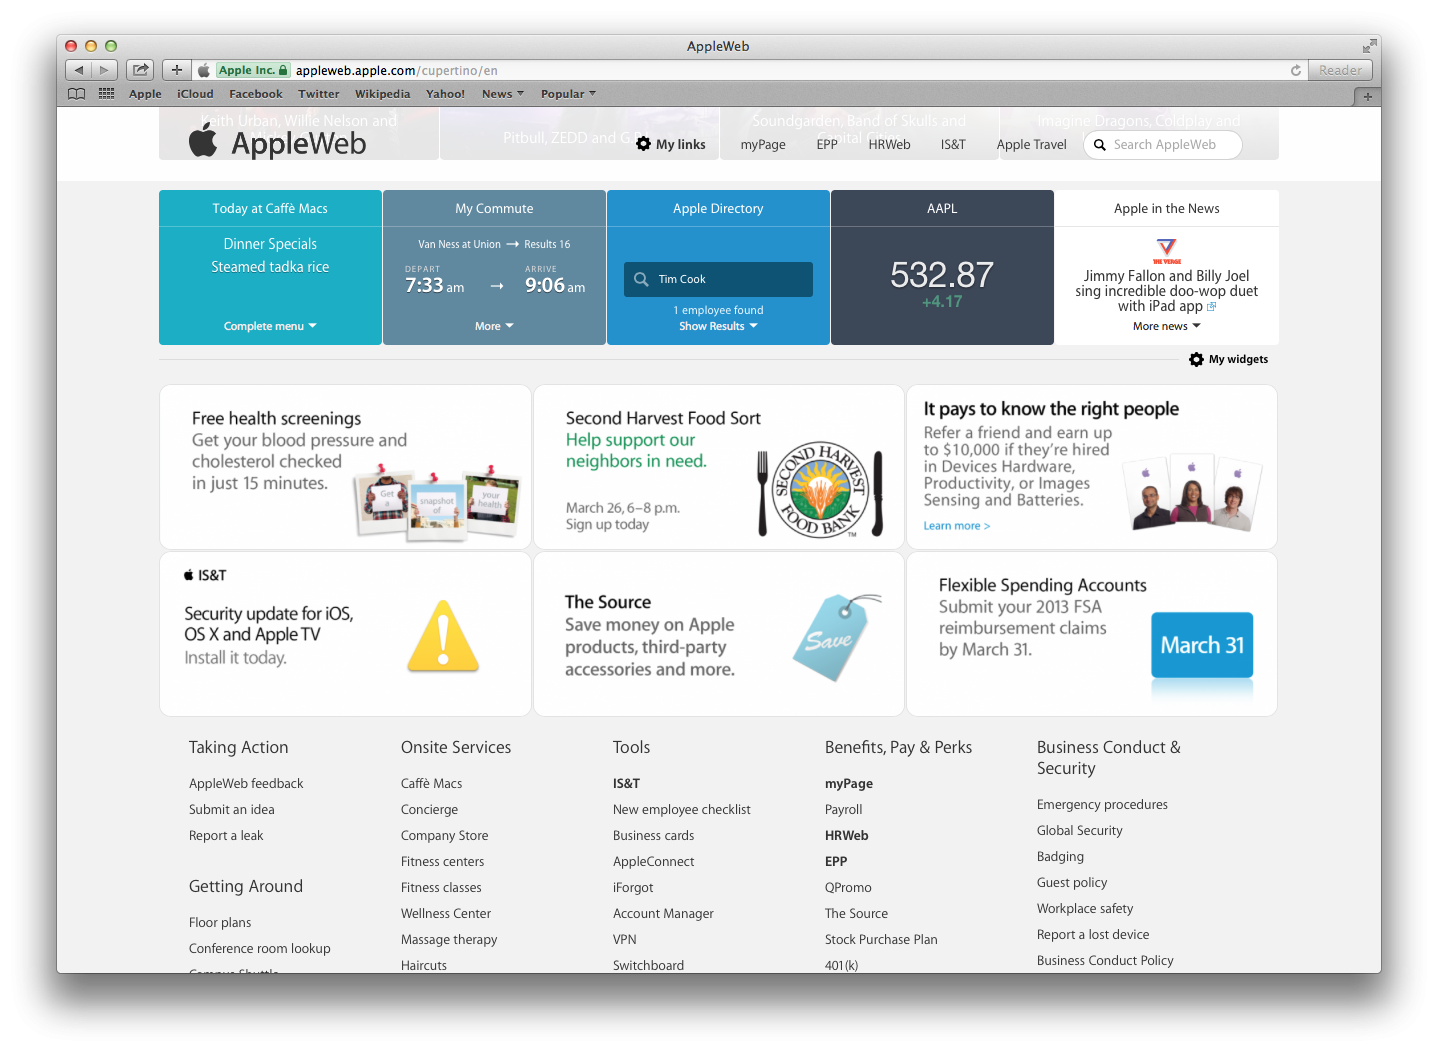Screen dimensions: 1438x1052
Task: Click the yellow security warning triangle icon
Action: [x=443, y=635]
